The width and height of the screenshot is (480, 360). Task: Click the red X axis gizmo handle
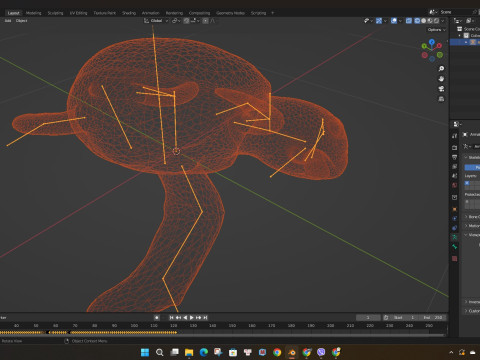pyautogui.click(x=439, y=46)
